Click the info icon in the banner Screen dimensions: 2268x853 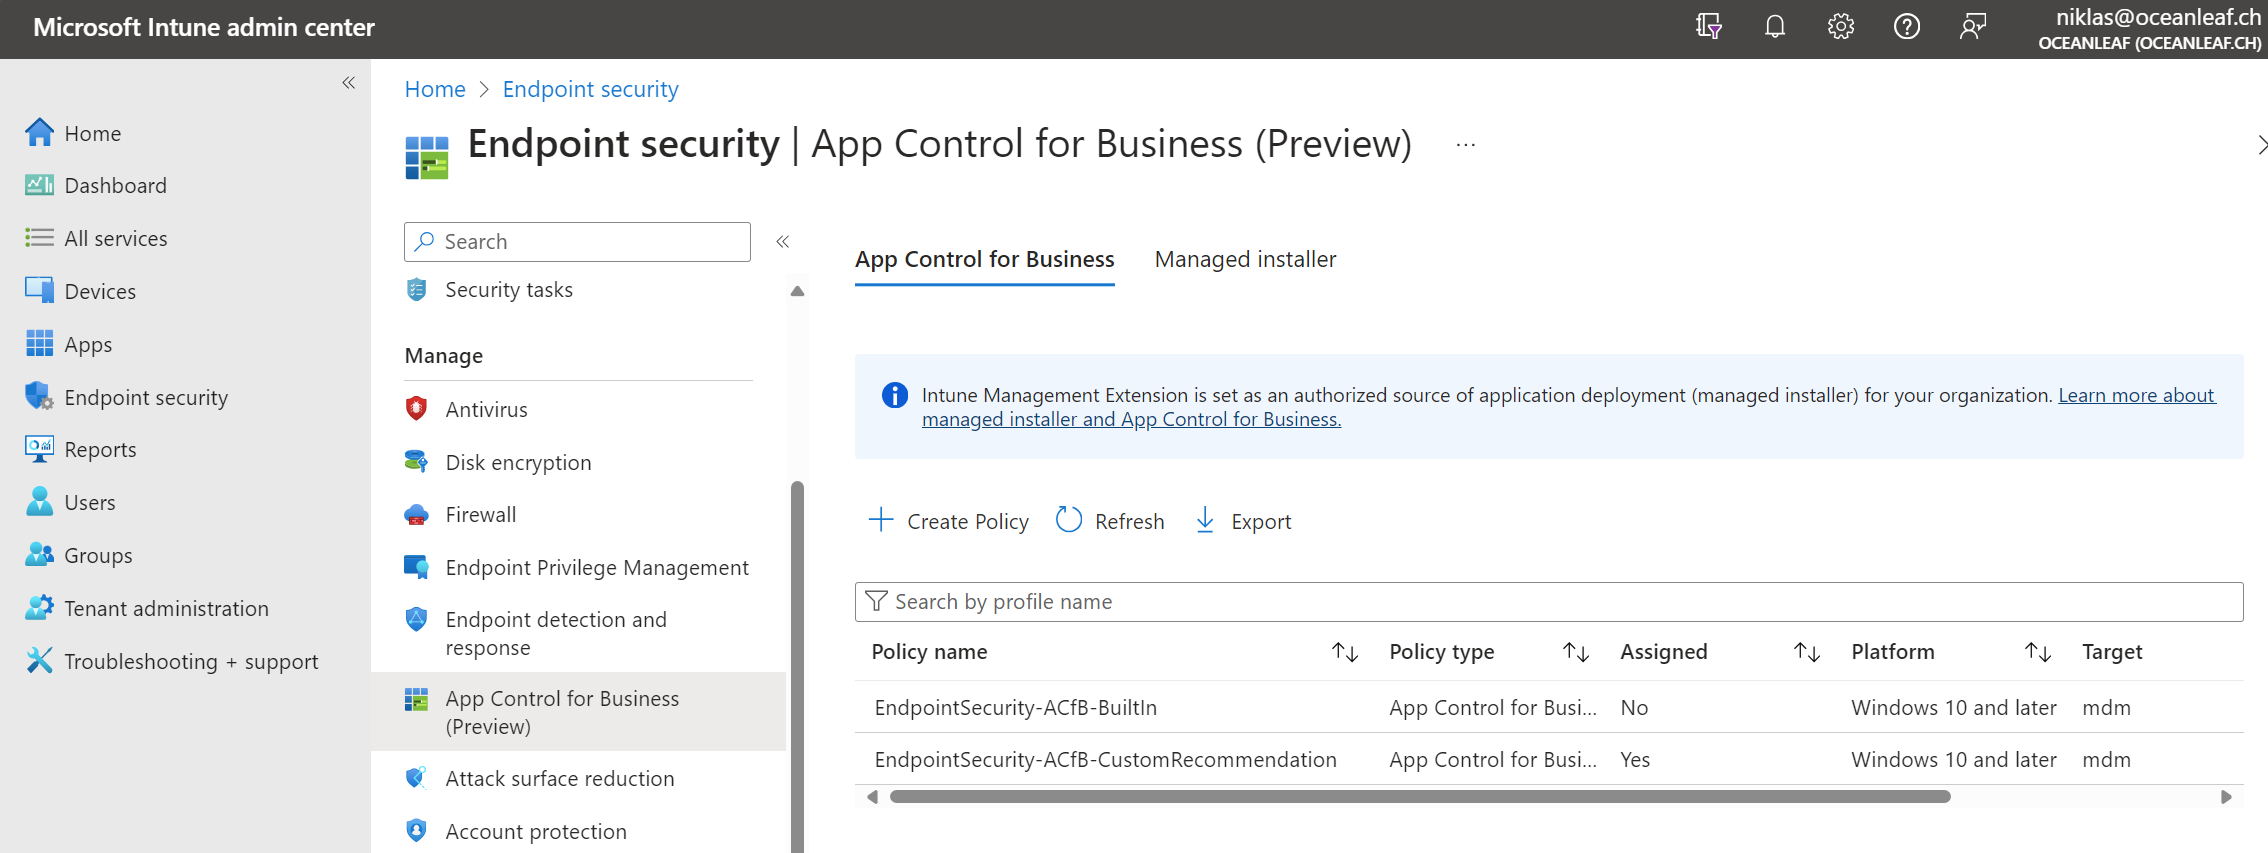pos(894,395)
